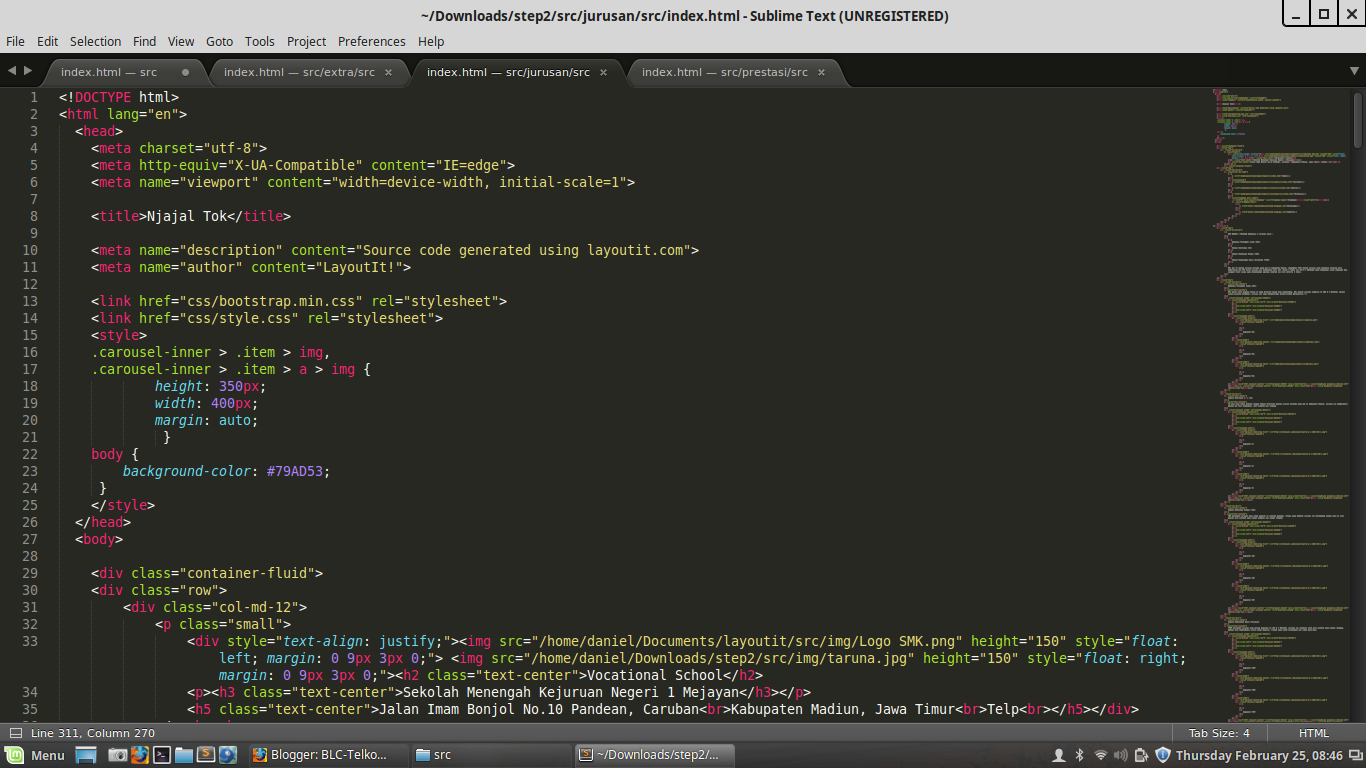Open the Tab Size: 4 selector
The image size is (1366, 768).
[1218, 733]
